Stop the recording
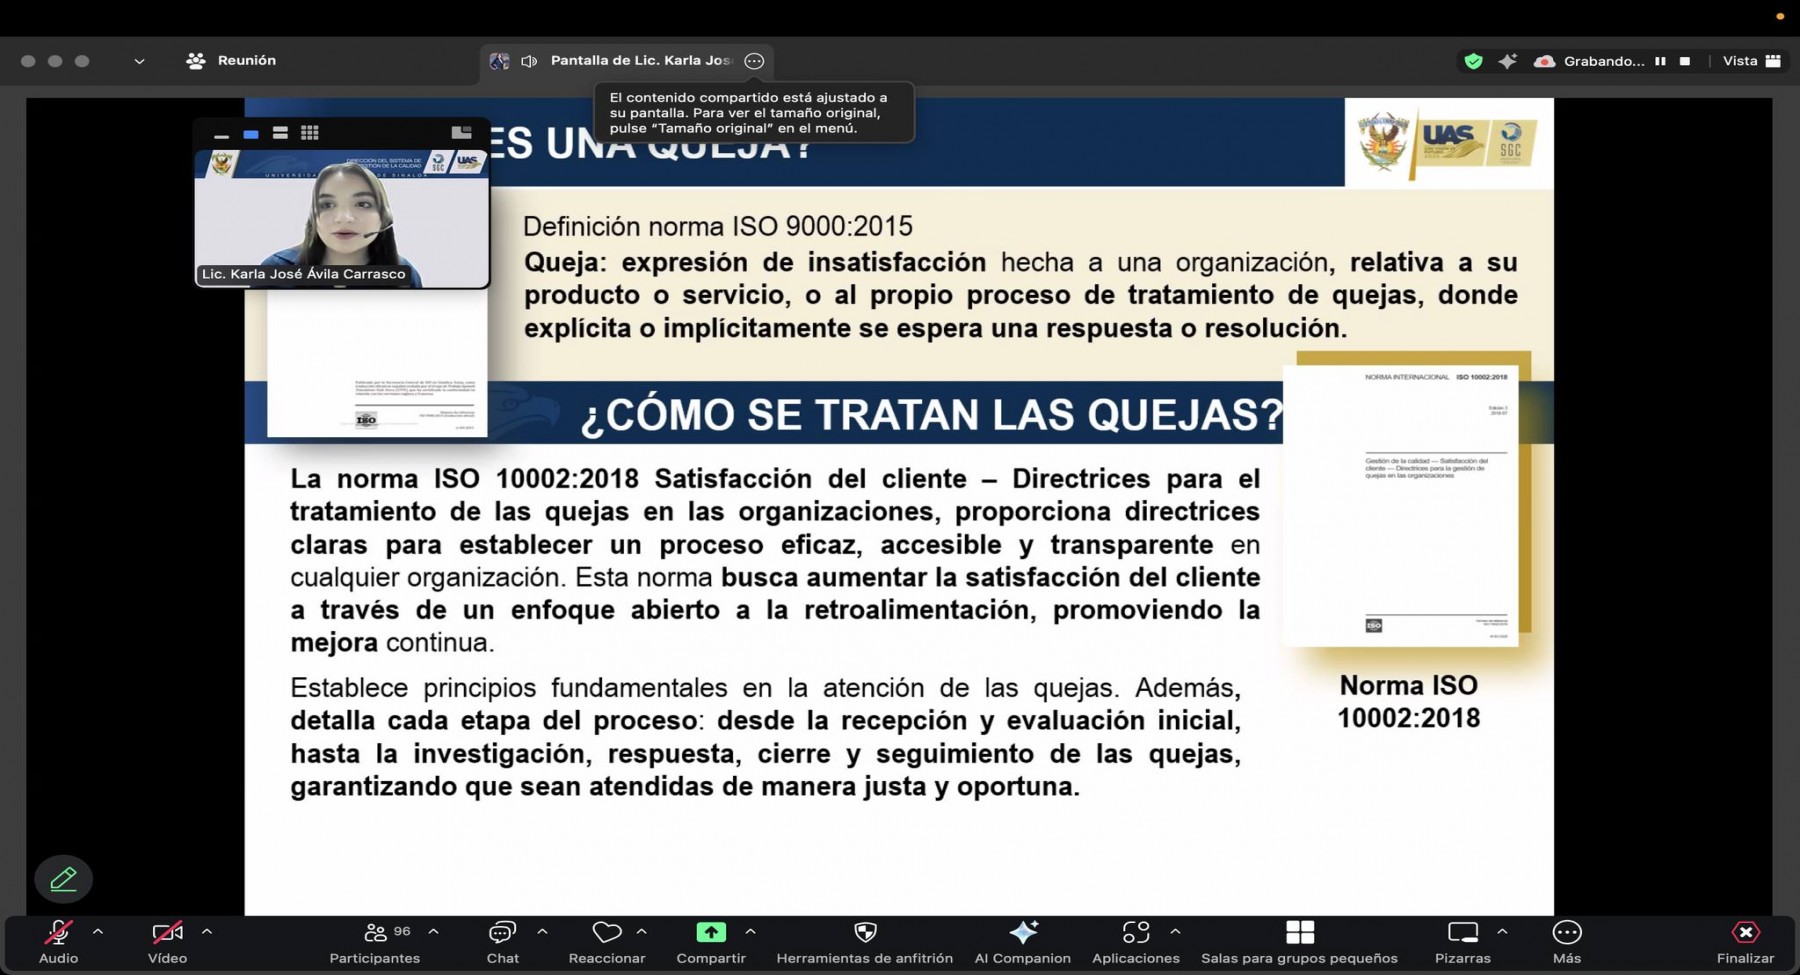Image resolution: width=1800 pixels, height=975 pixels. pos(1685,61)
